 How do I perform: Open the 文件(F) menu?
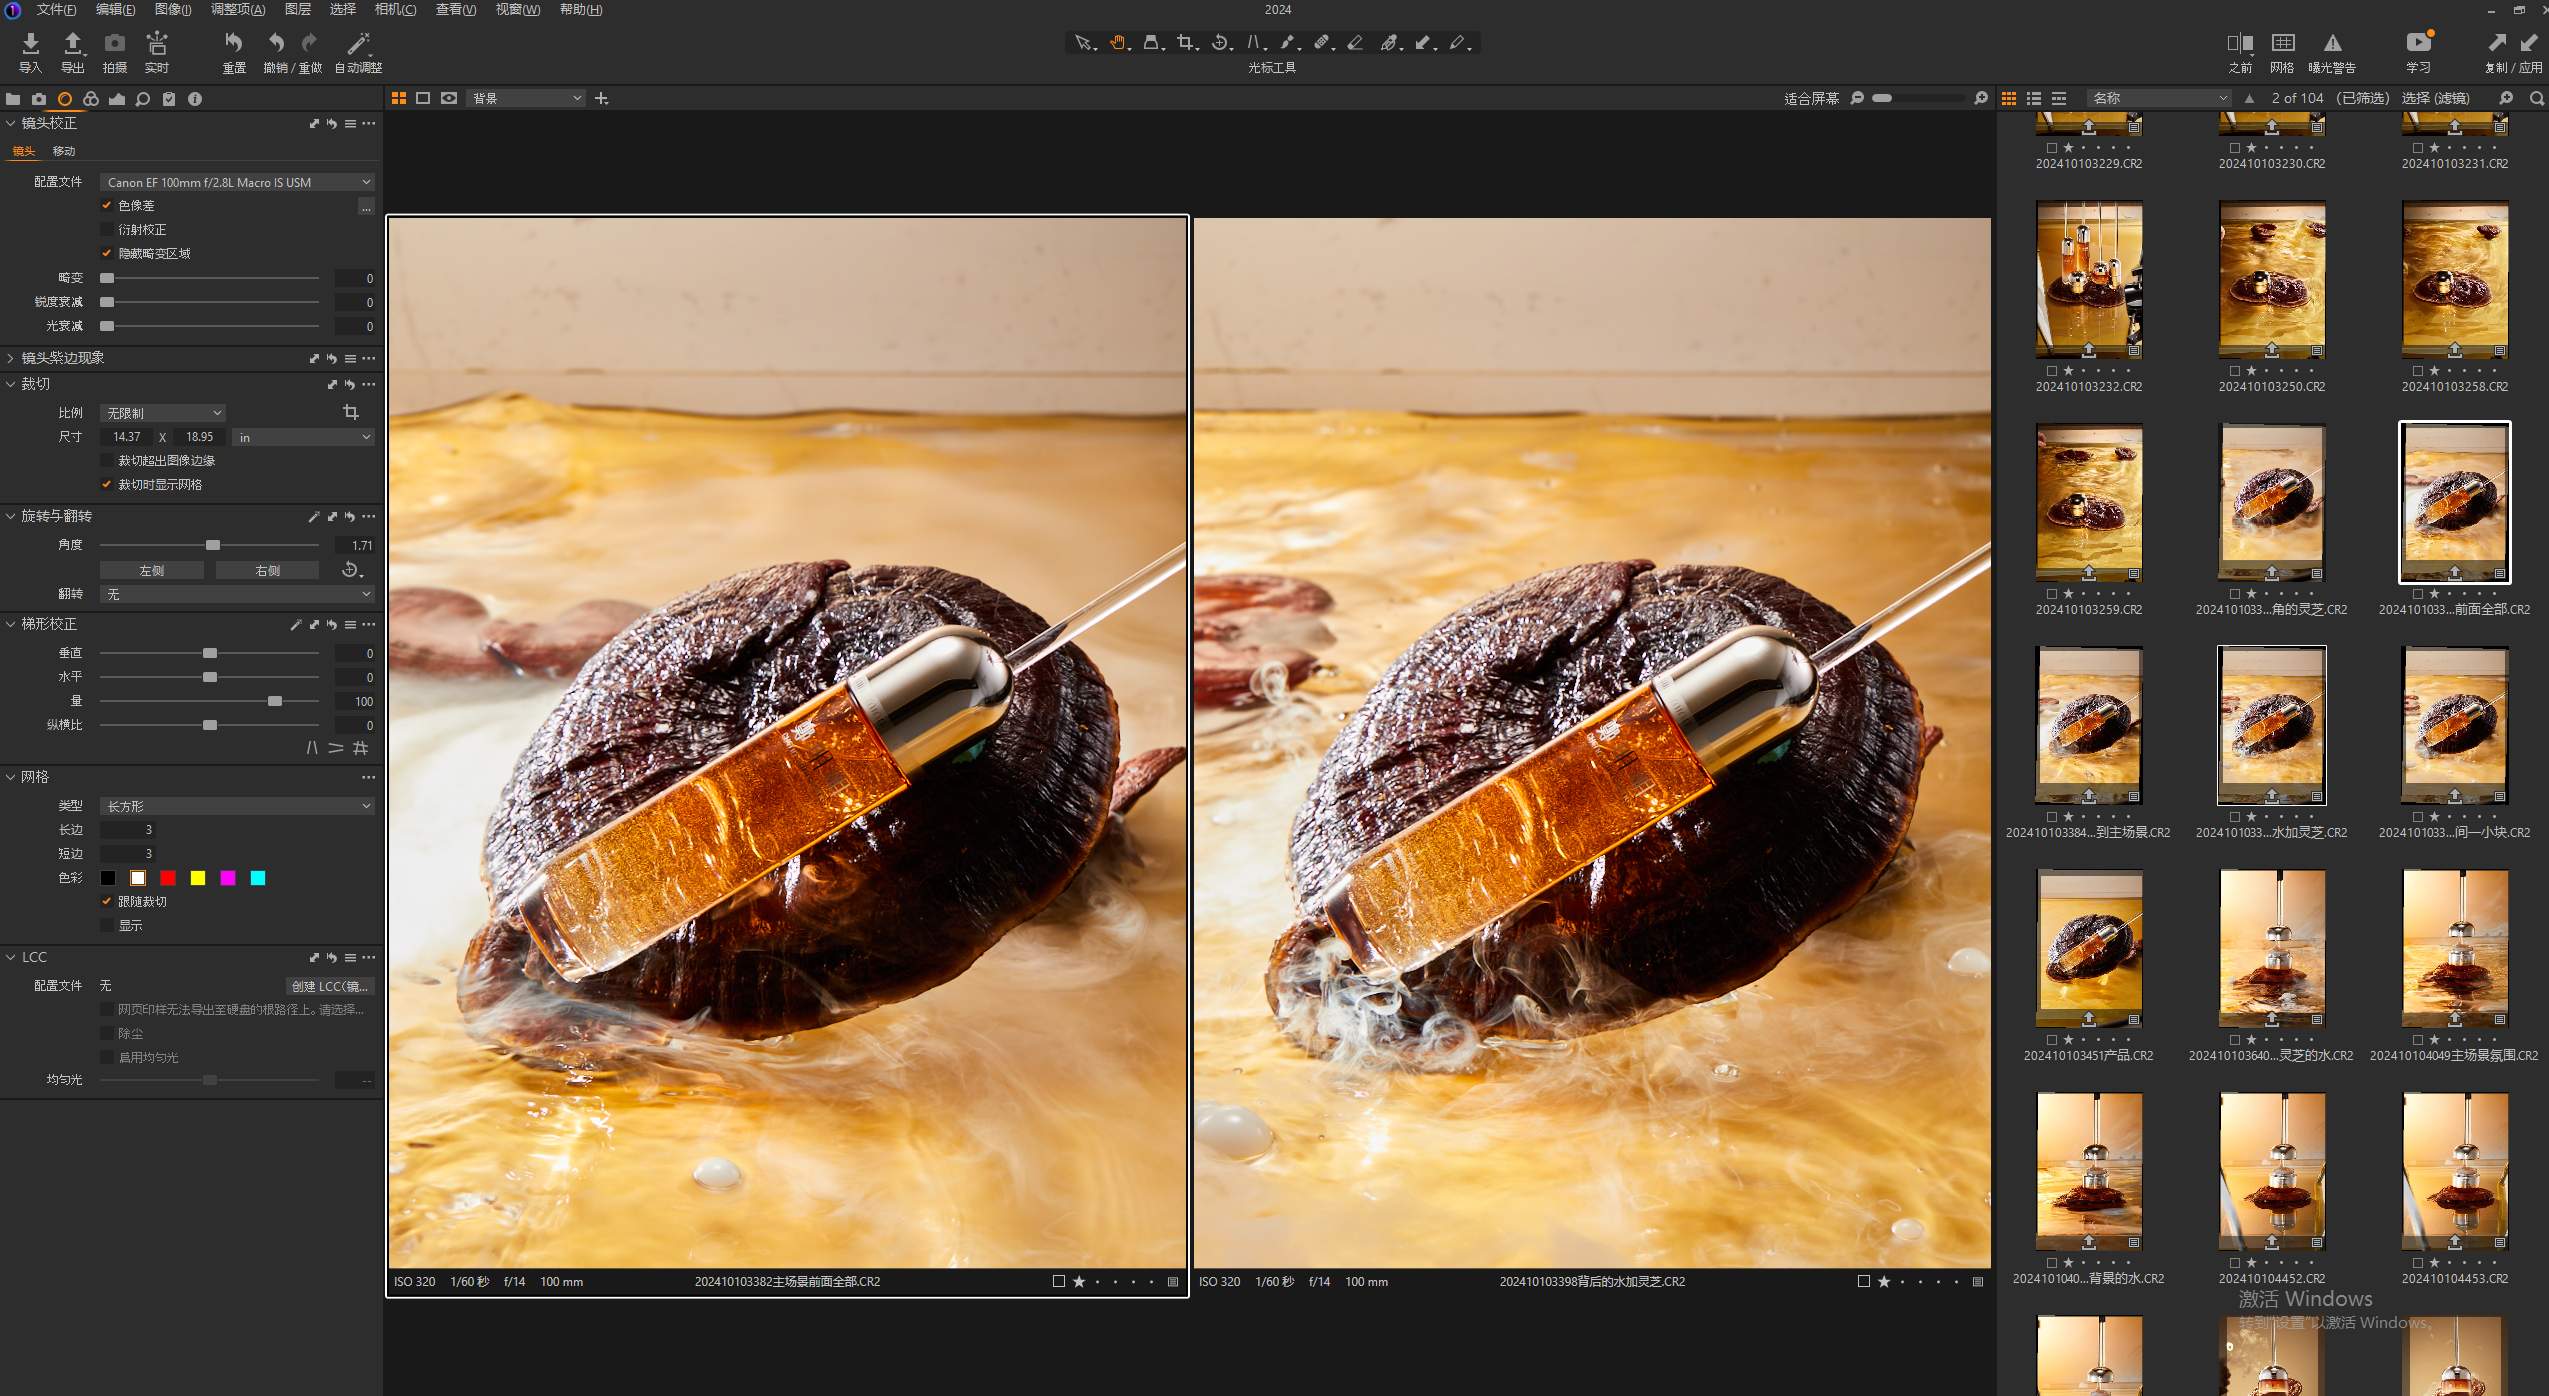pyautogui.click(x=56, y=9)
